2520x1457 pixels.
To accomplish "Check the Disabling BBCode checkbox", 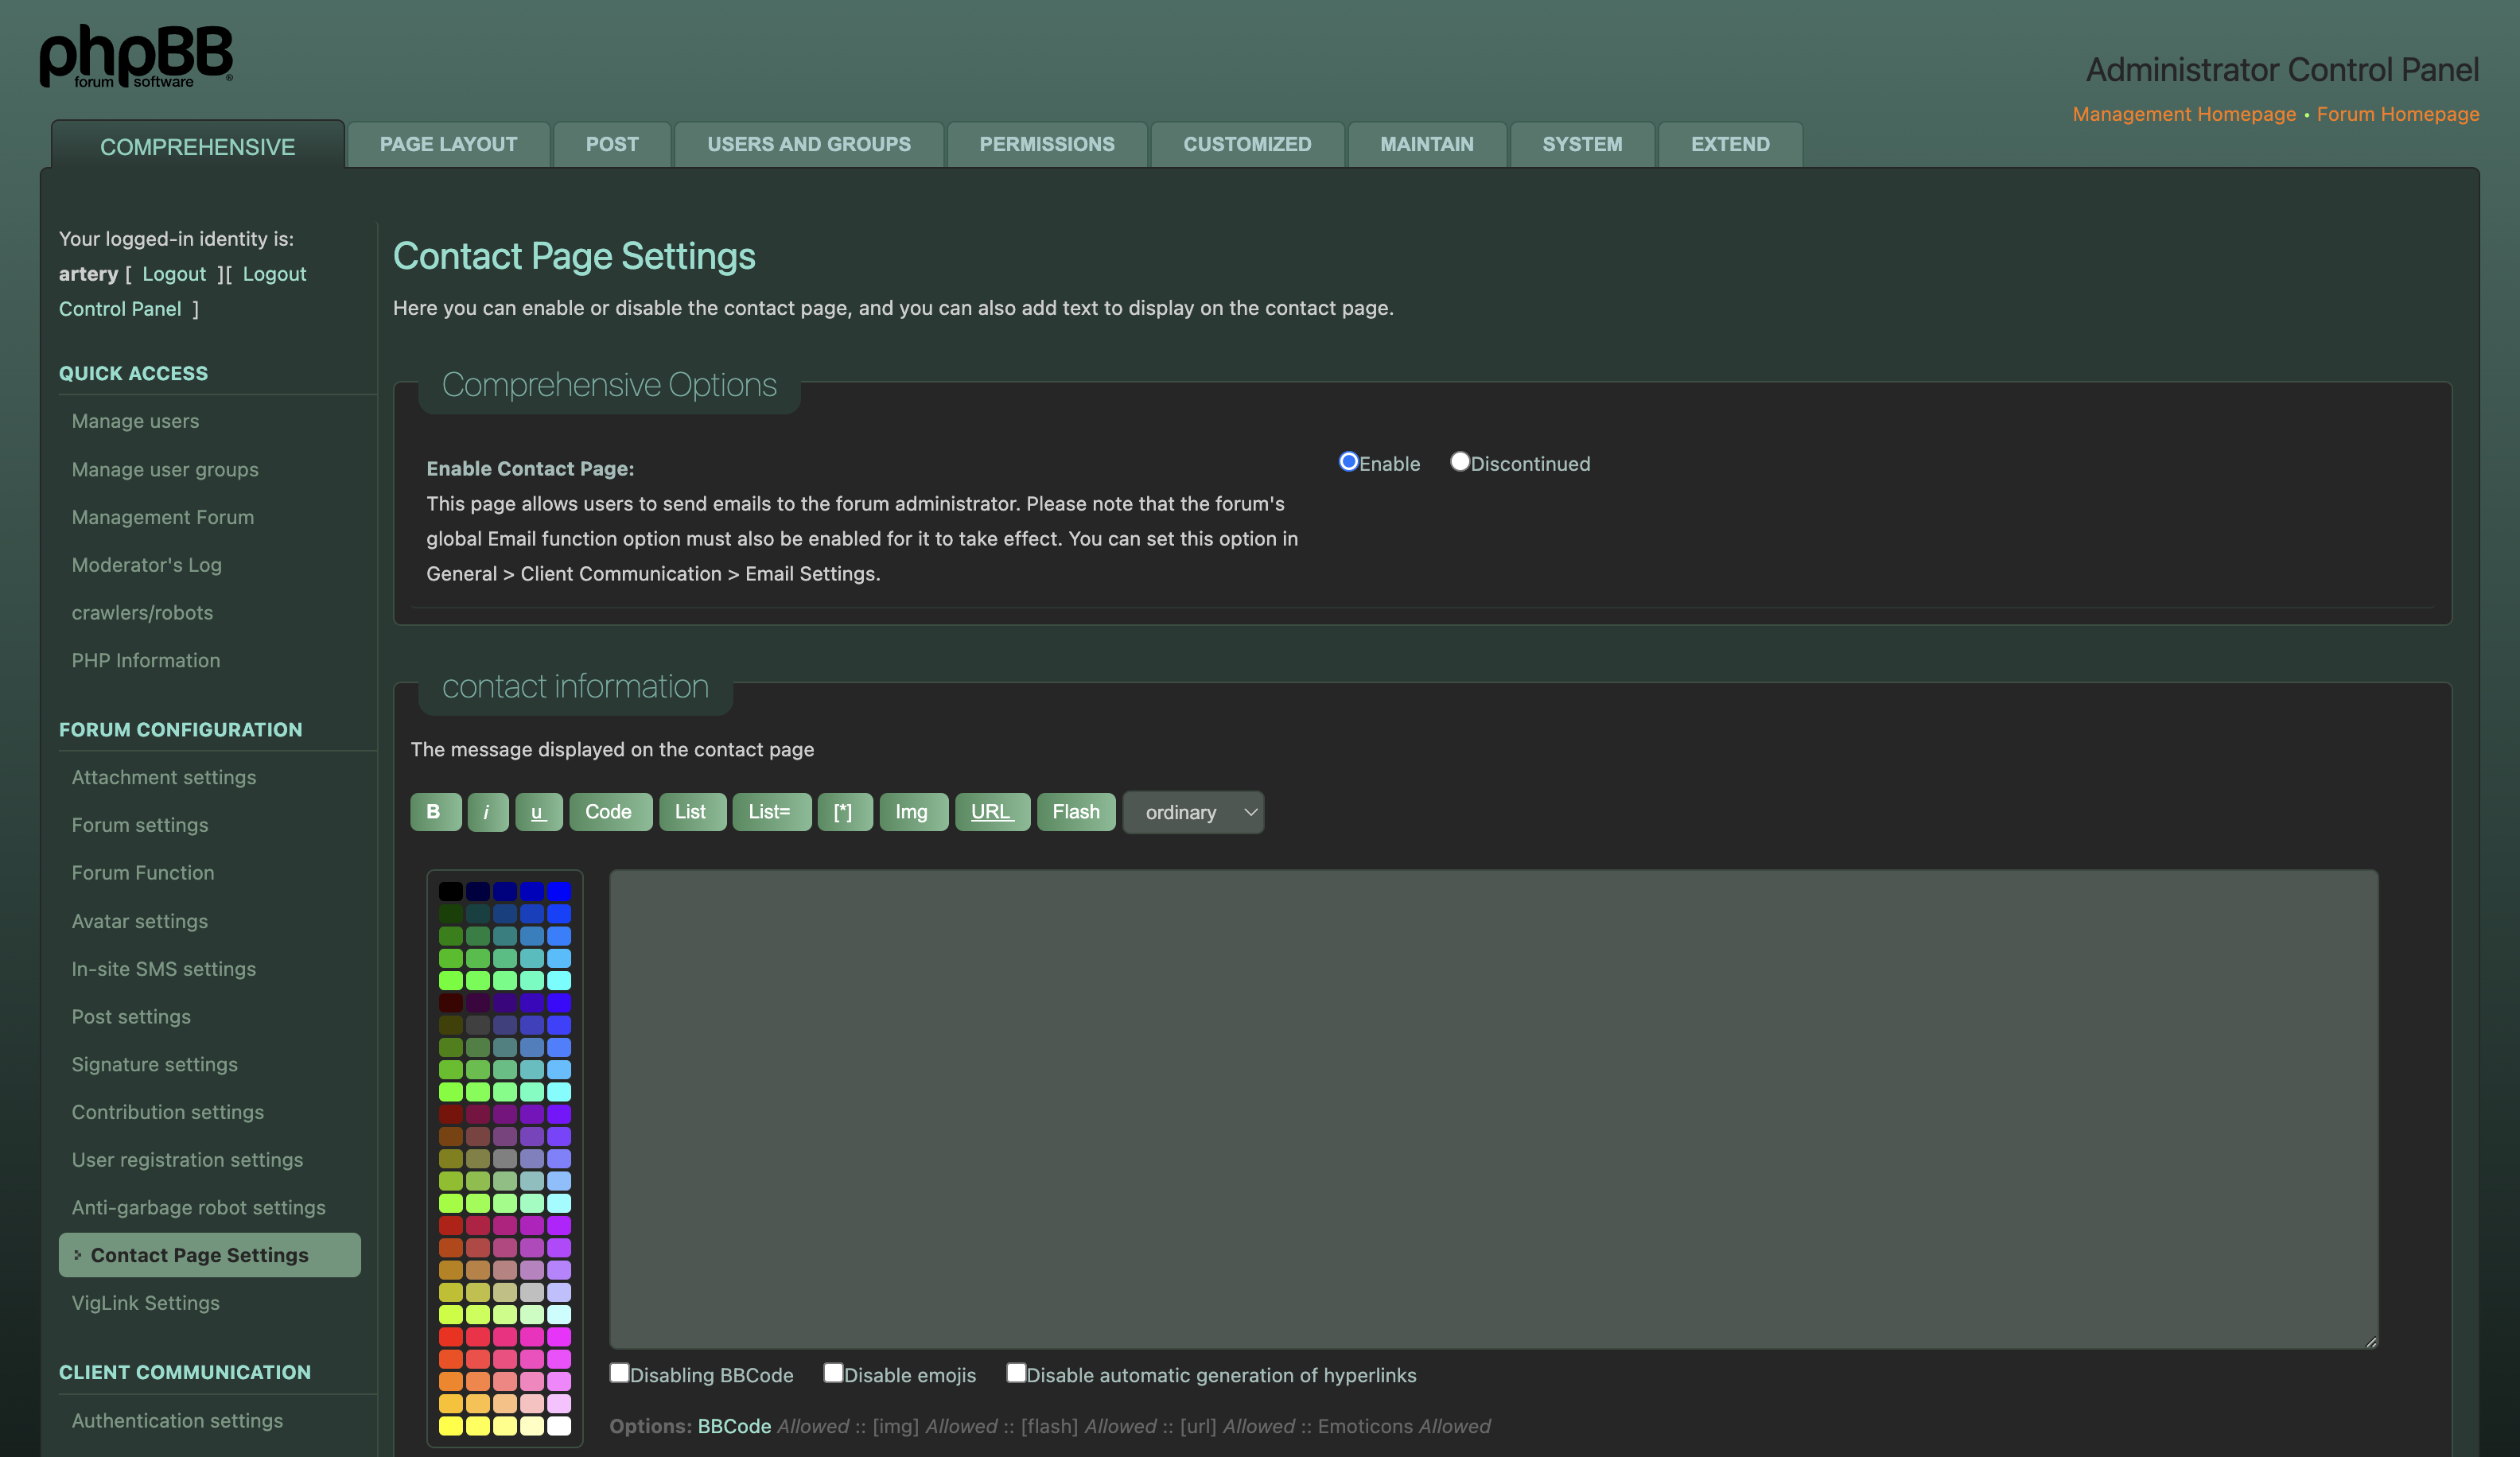I will pyautogui.click(x=620, y=1373).
